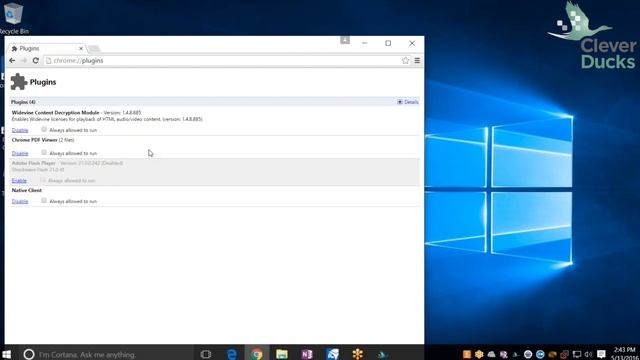Open Task View from the taskbar
Viewport: 640px width, 360px height.
(x=206, y=354)
